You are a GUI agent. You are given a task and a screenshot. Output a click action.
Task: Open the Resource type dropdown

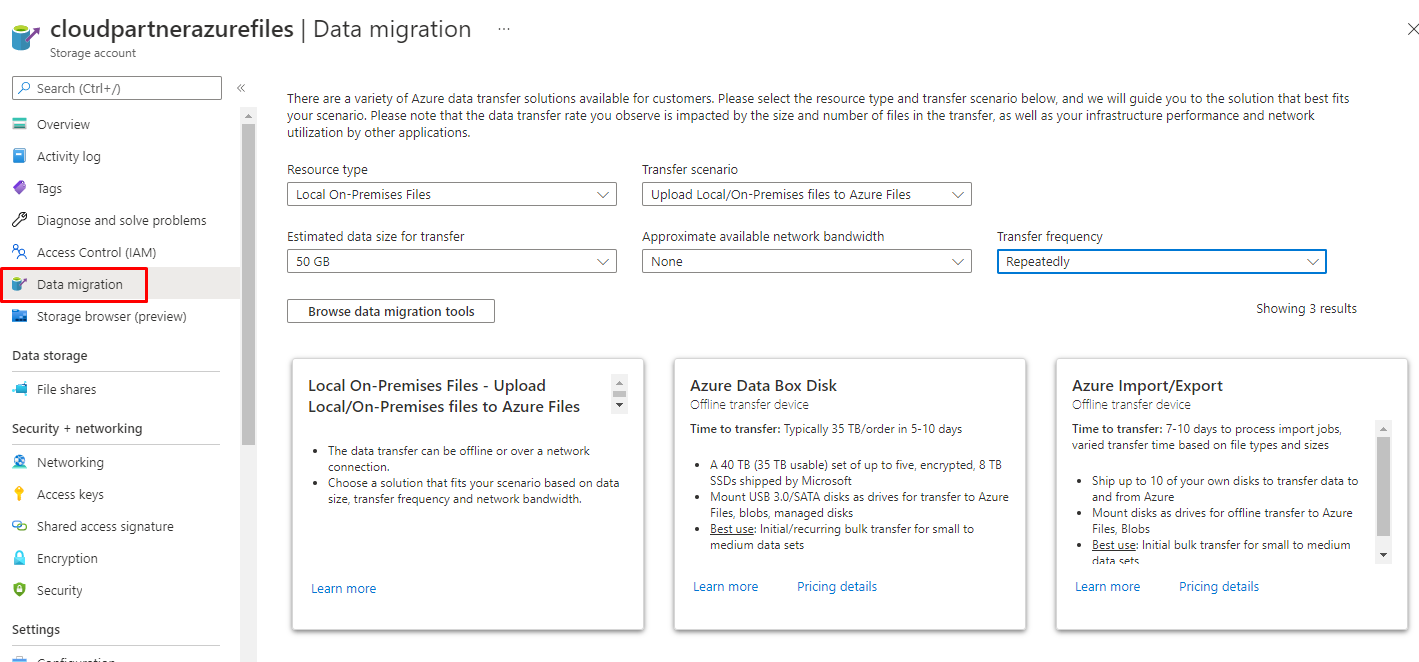coord(451,194)
